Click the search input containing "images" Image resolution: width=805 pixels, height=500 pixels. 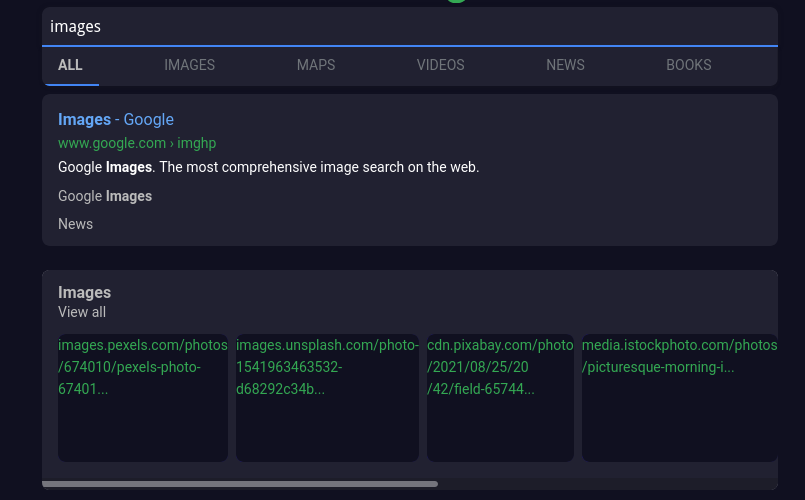tap(410, 27)
